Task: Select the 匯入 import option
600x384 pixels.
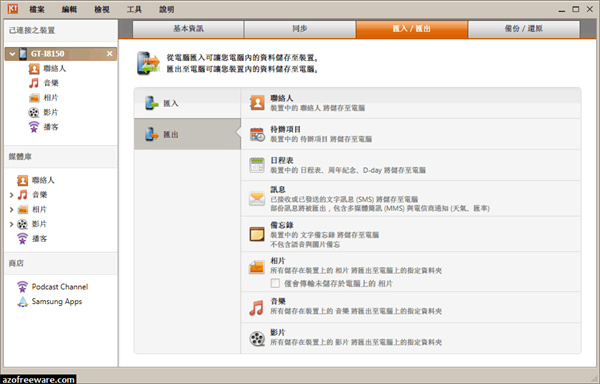Action: click(187, 103)
